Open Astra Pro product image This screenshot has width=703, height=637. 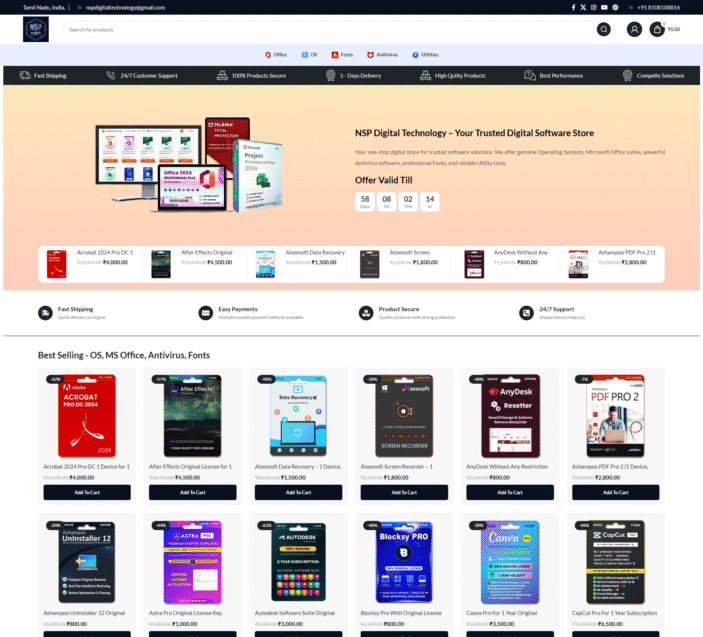pyautogui.click(x=193, y=562)
